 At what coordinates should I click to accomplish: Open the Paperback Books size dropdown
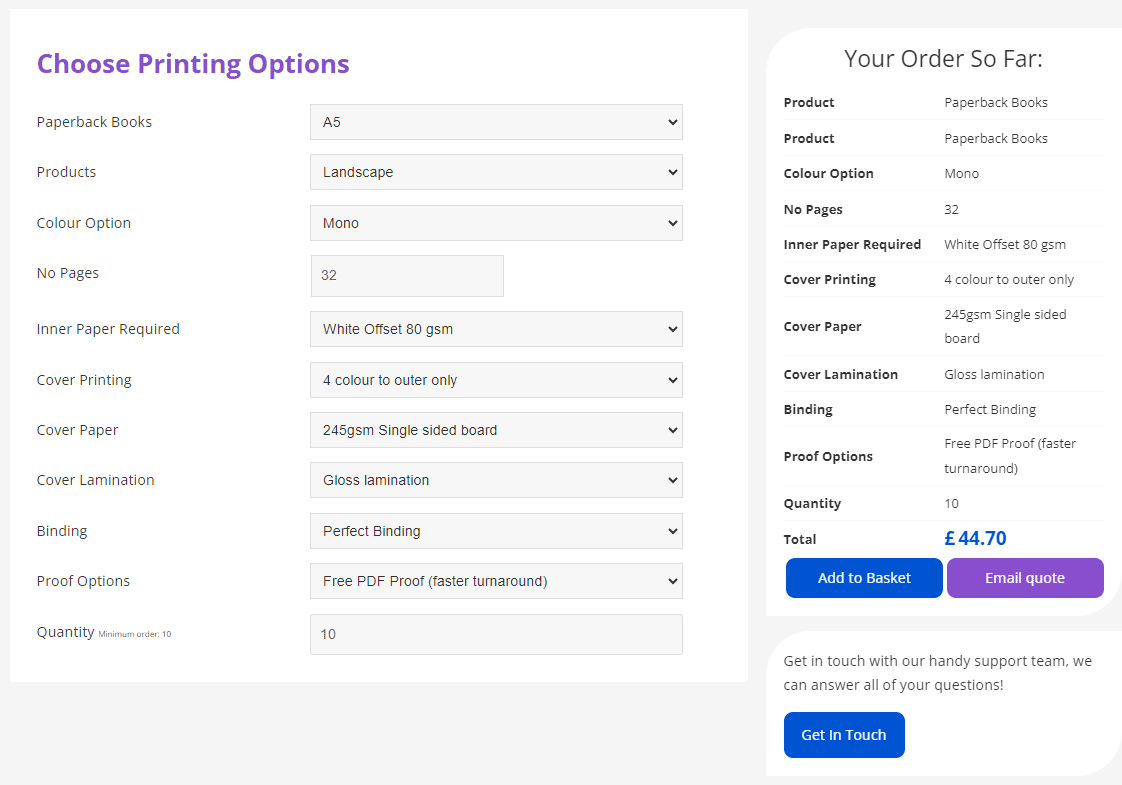[x=496, y=122]
